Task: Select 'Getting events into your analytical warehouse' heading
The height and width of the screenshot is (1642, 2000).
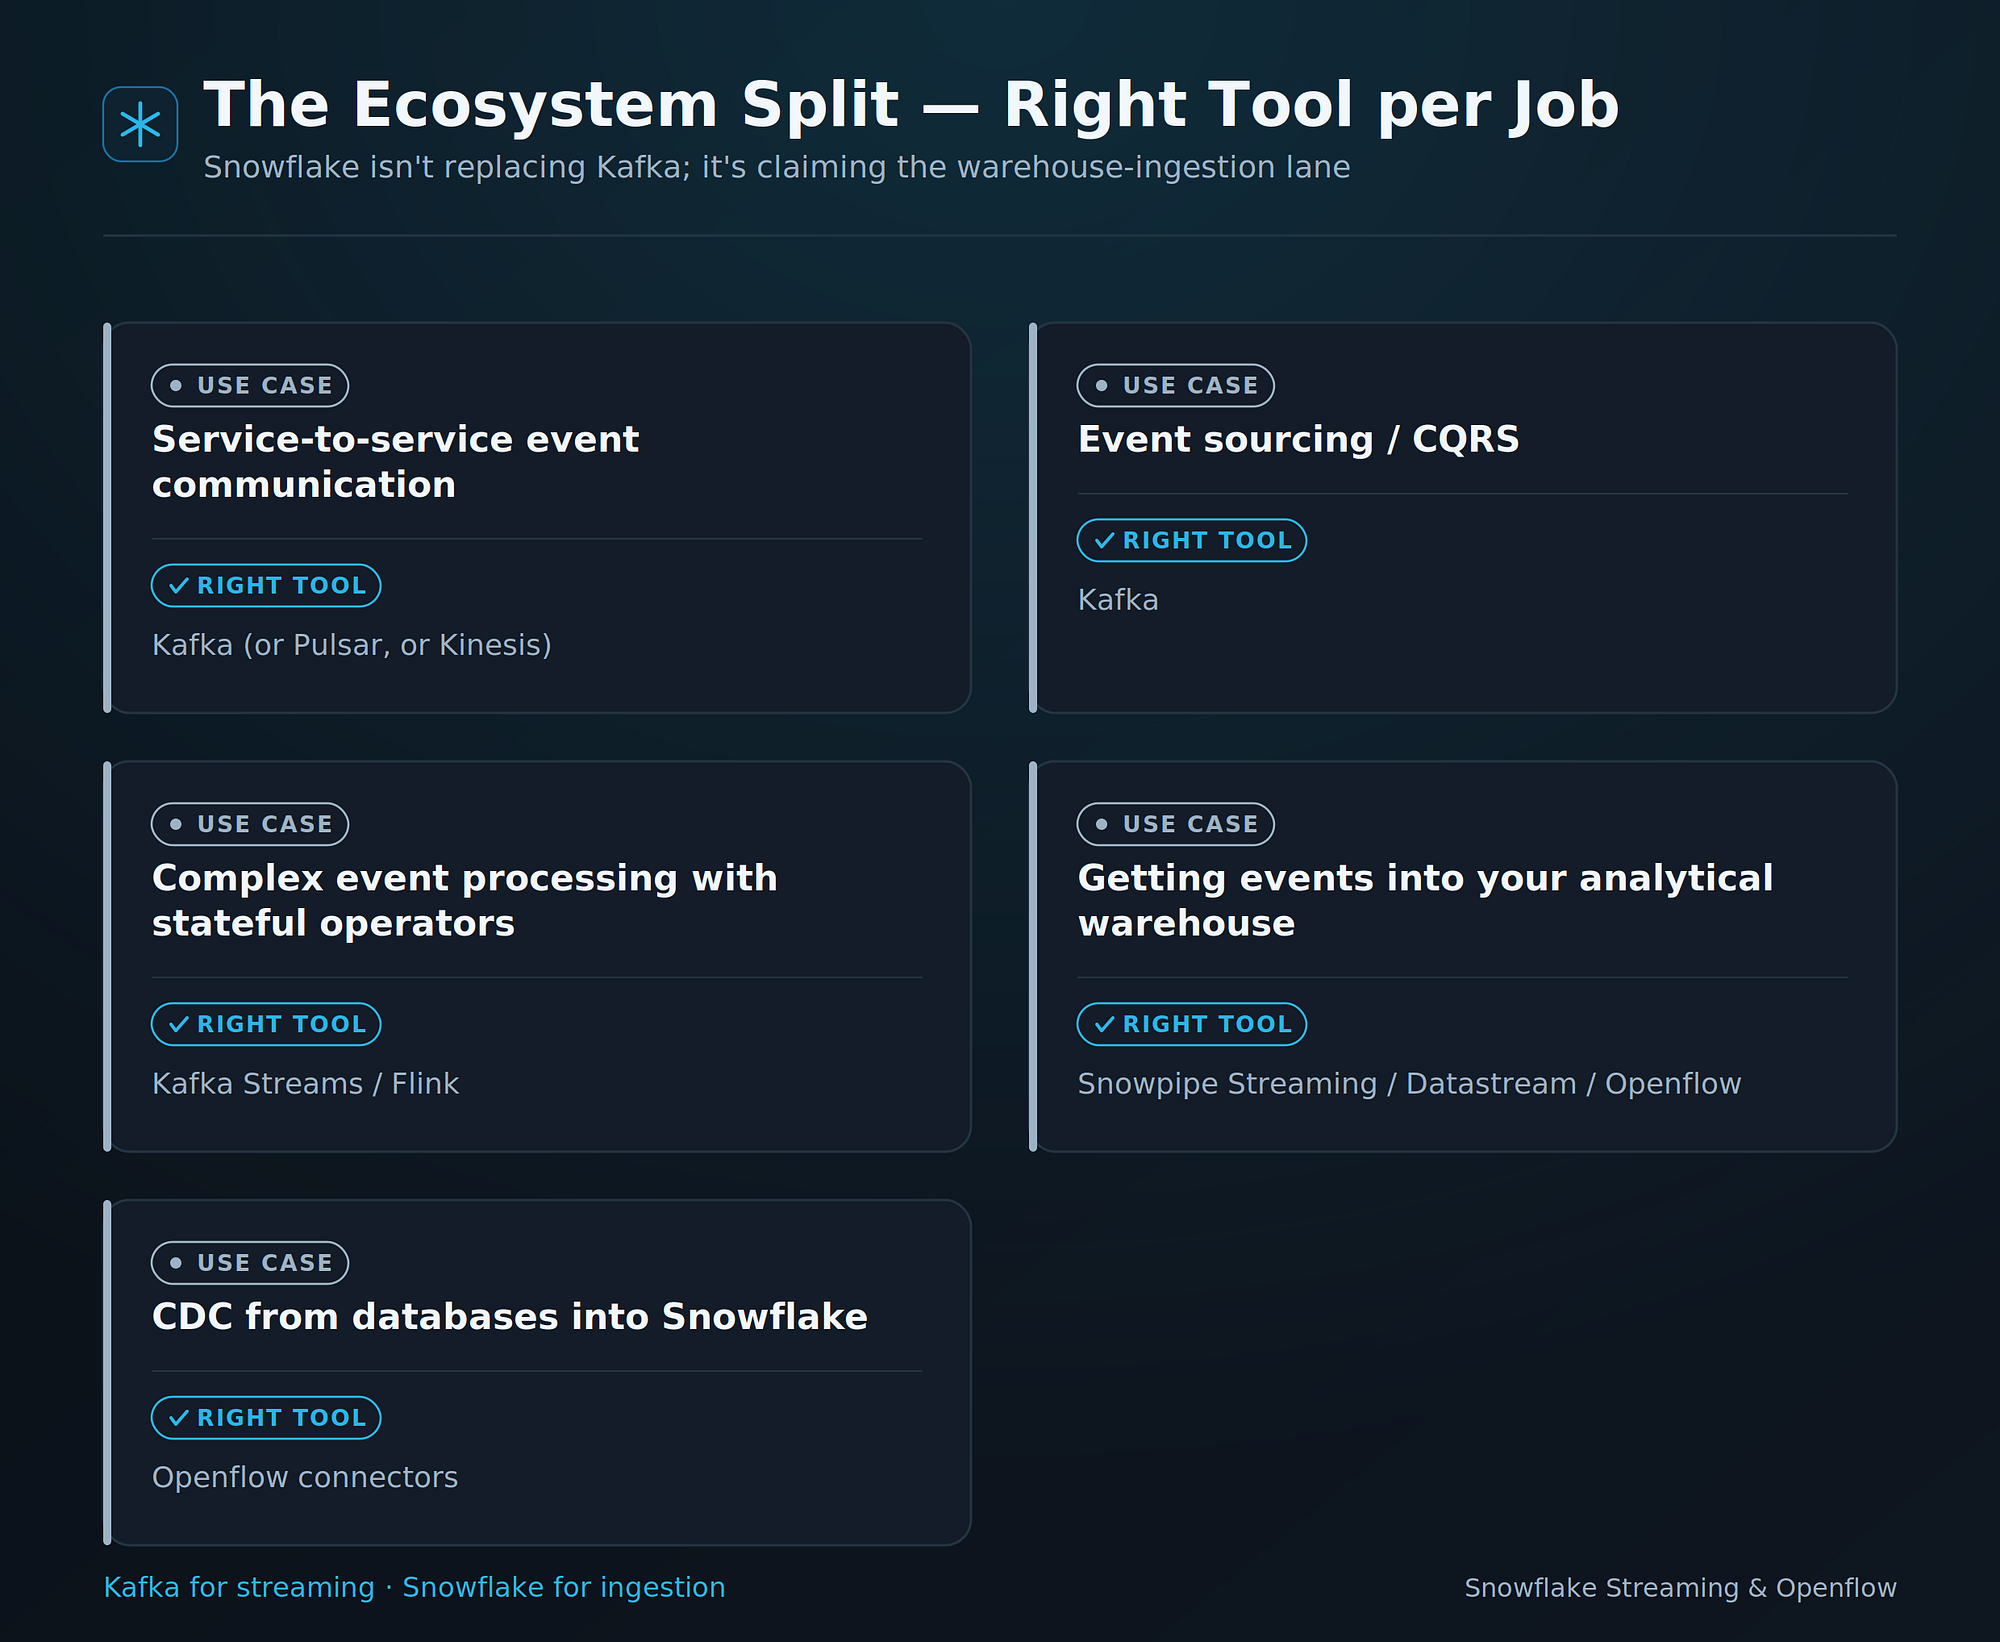Action: point(1425,900)
